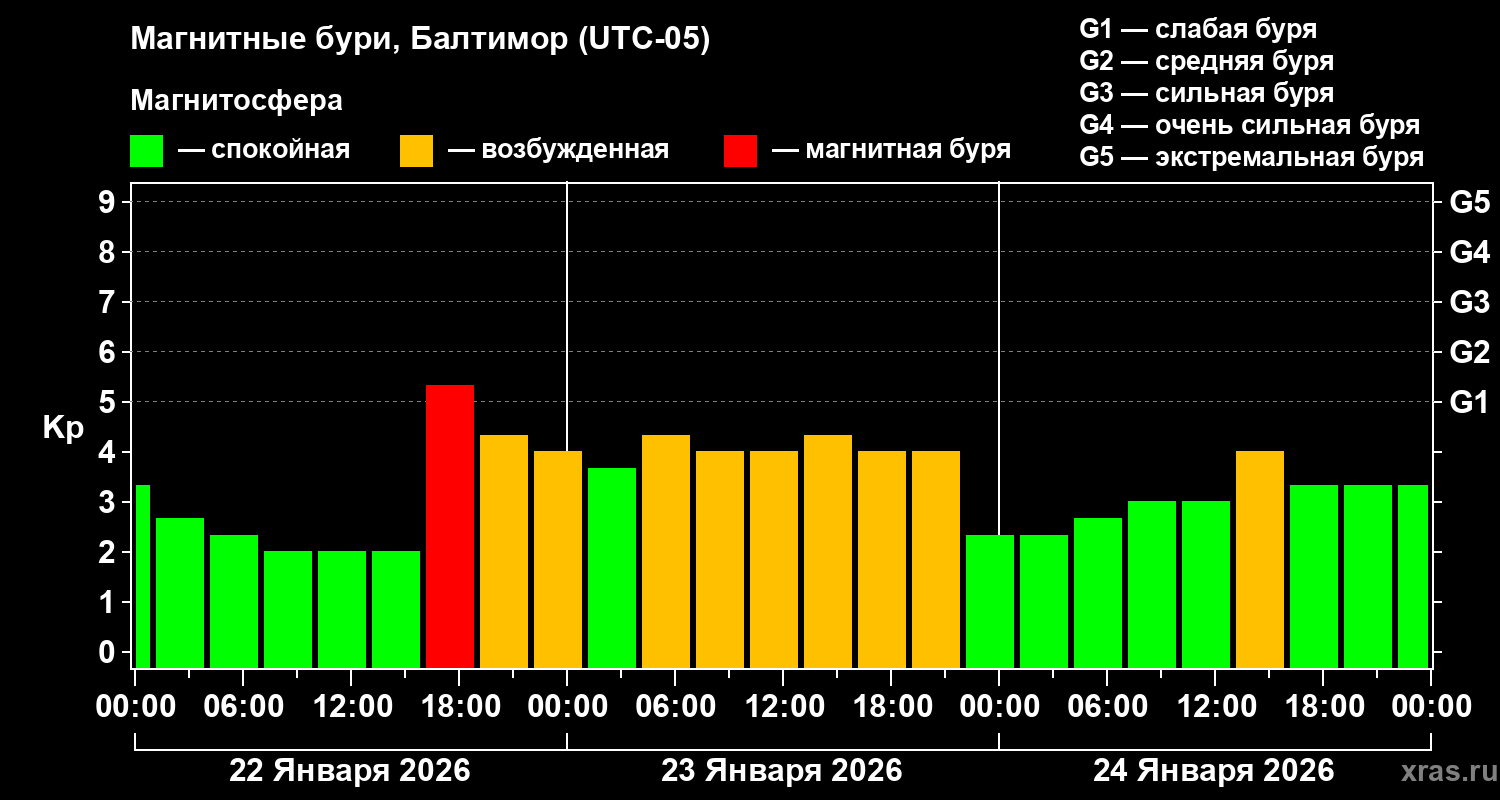This screenshot has height=800, width=1500.
Task: Click the 'Магнитосфера' legend heading
Action: (x=236, y=101)
